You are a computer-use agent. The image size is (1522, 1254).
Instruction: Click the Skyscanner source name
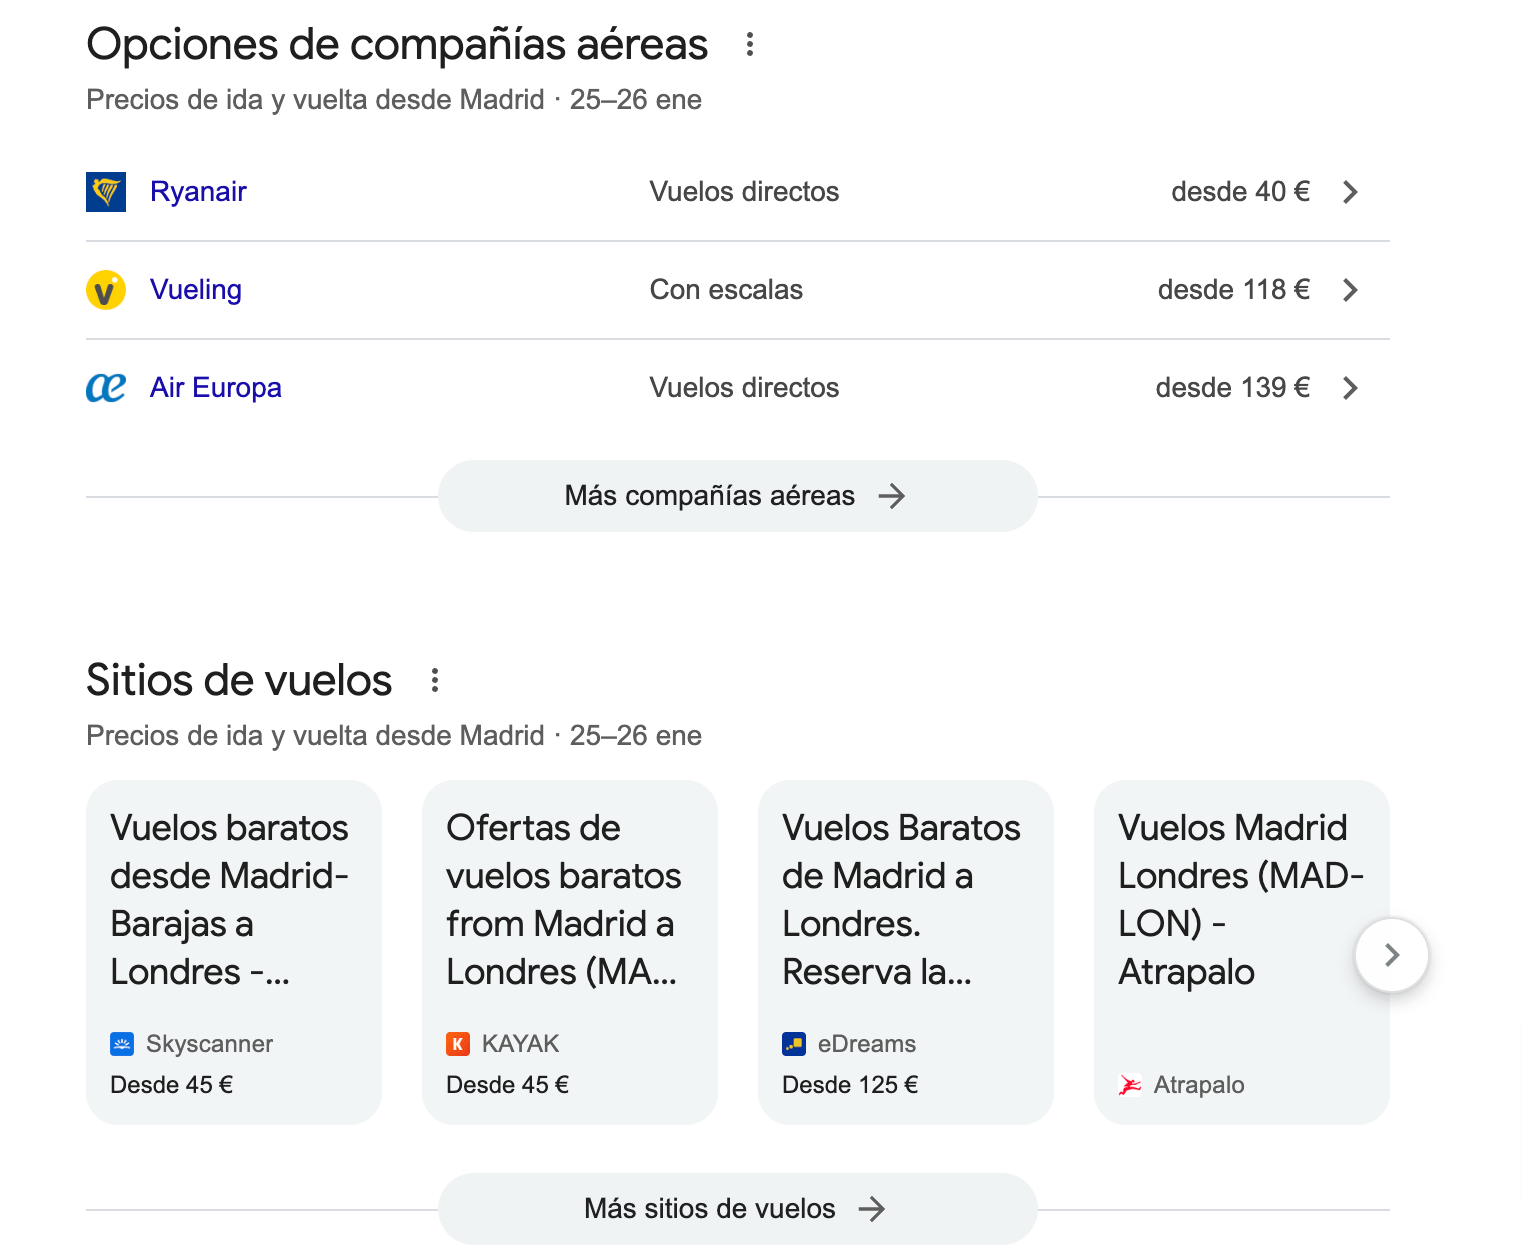(x=209, y=1044)
